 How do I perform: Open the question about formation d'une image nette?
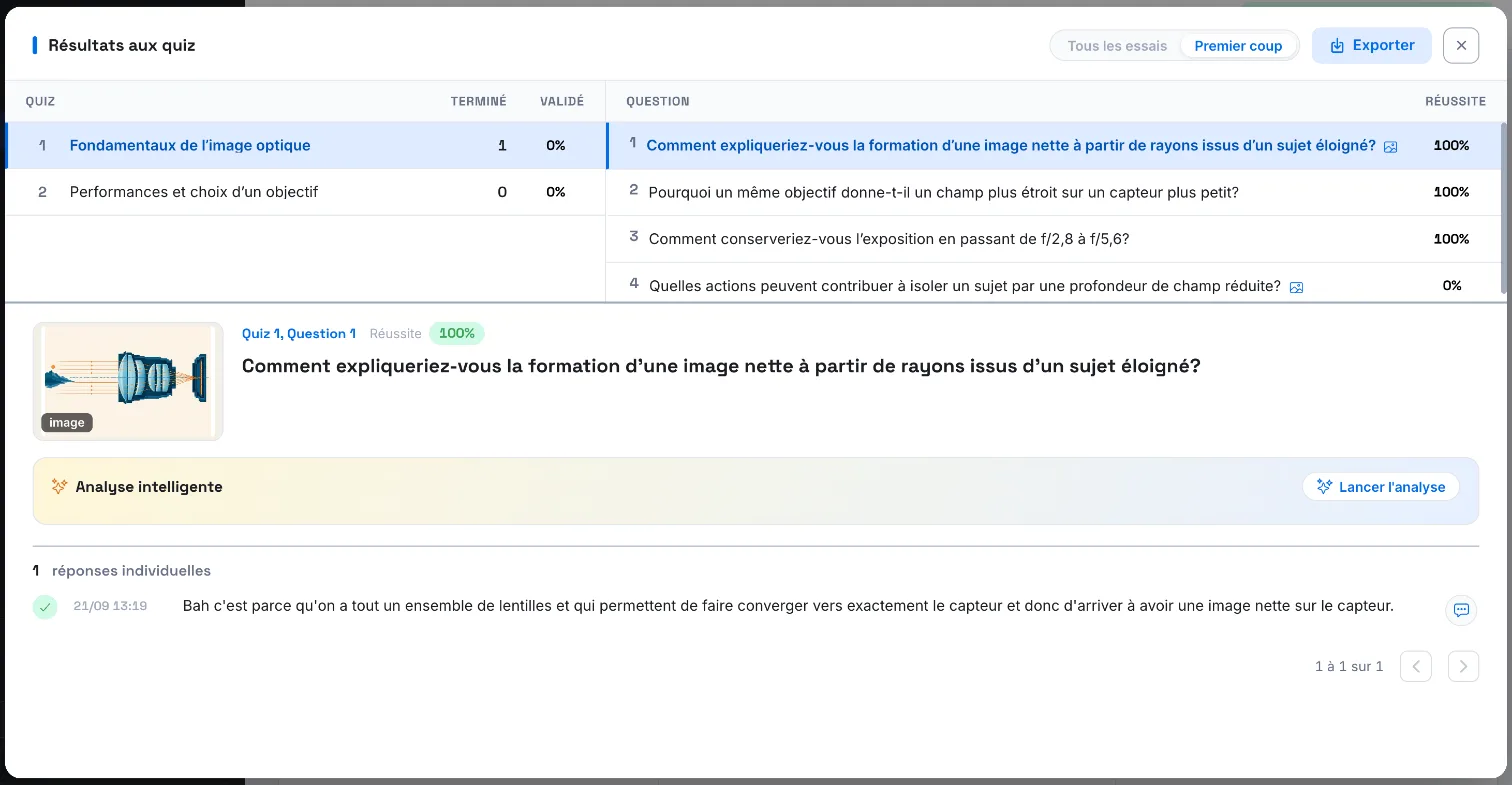pos(1055,145)
